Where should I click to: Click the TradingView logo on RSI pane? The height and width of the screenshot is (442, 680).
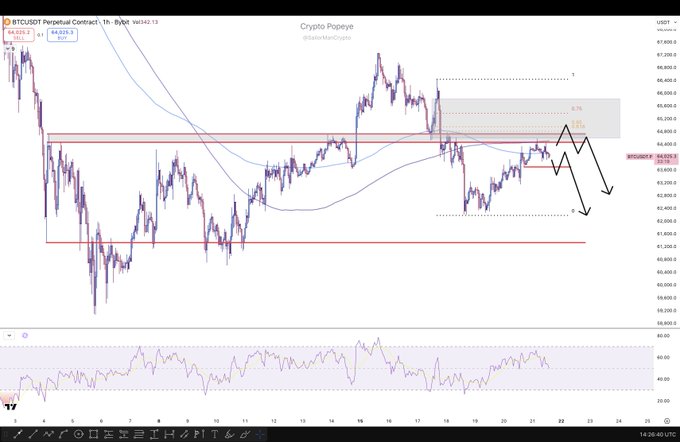coord(10,406)
